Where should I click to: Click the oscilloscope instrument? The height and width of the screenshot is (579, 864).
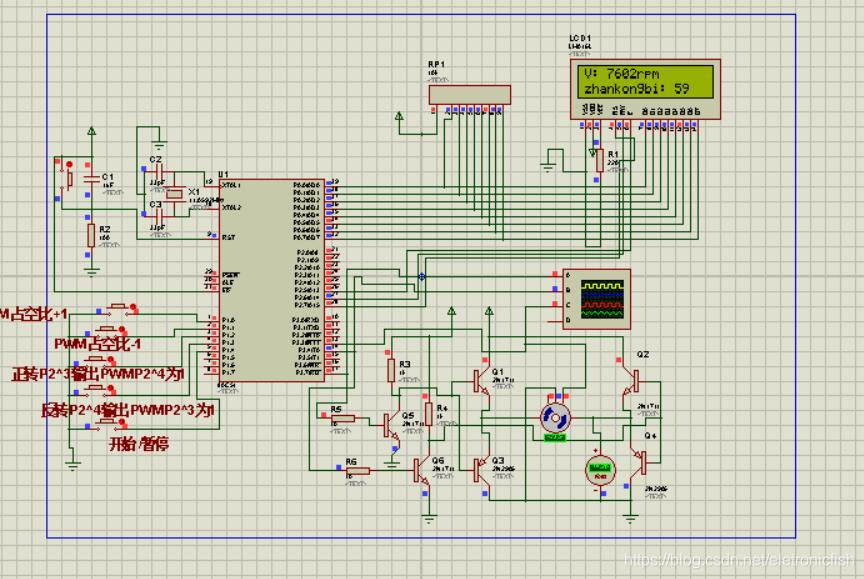click(599, 298)
